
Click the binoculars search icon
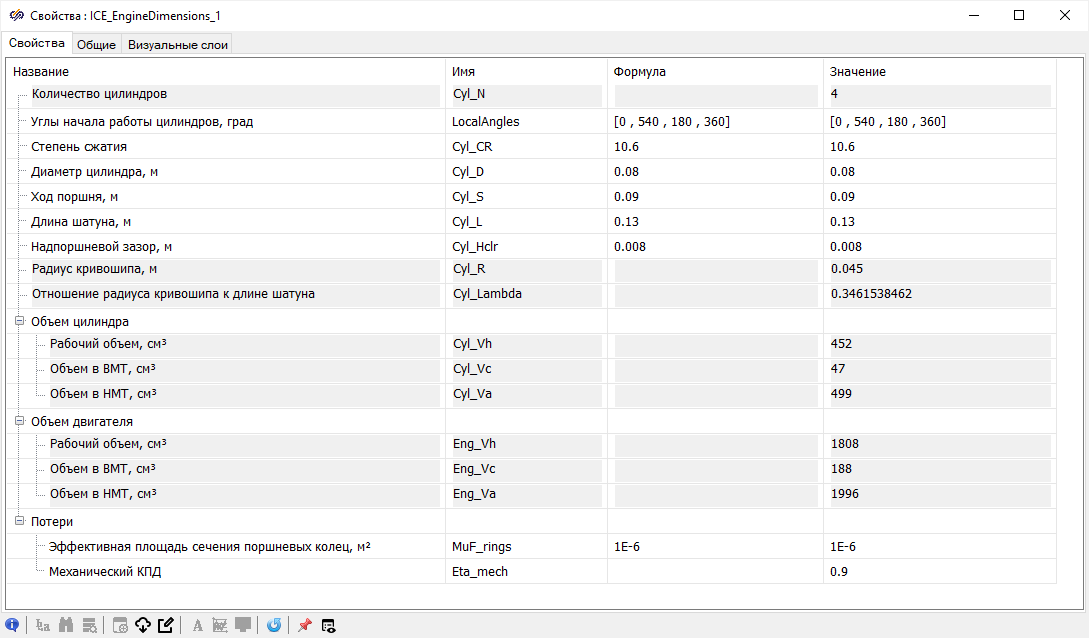tap(67, 626)
